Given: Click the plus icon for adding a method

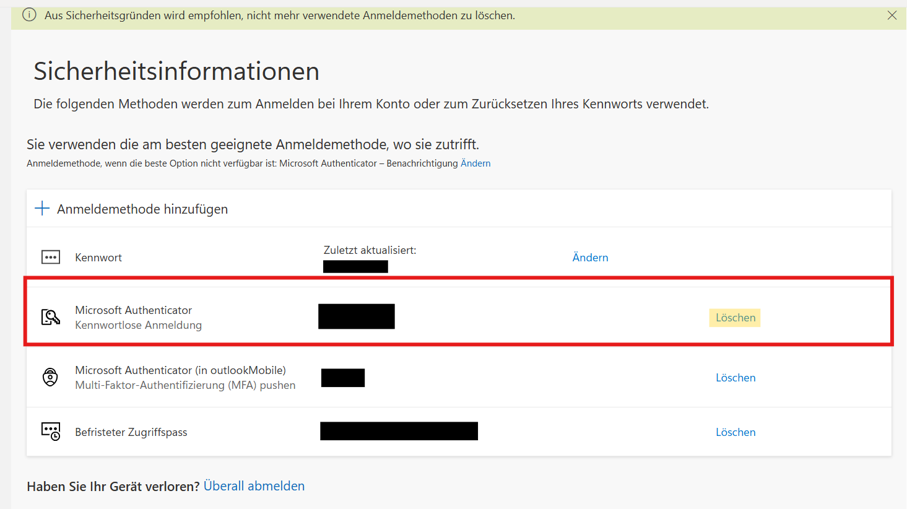Looking at the screenshot, I should tap(42, 208).
